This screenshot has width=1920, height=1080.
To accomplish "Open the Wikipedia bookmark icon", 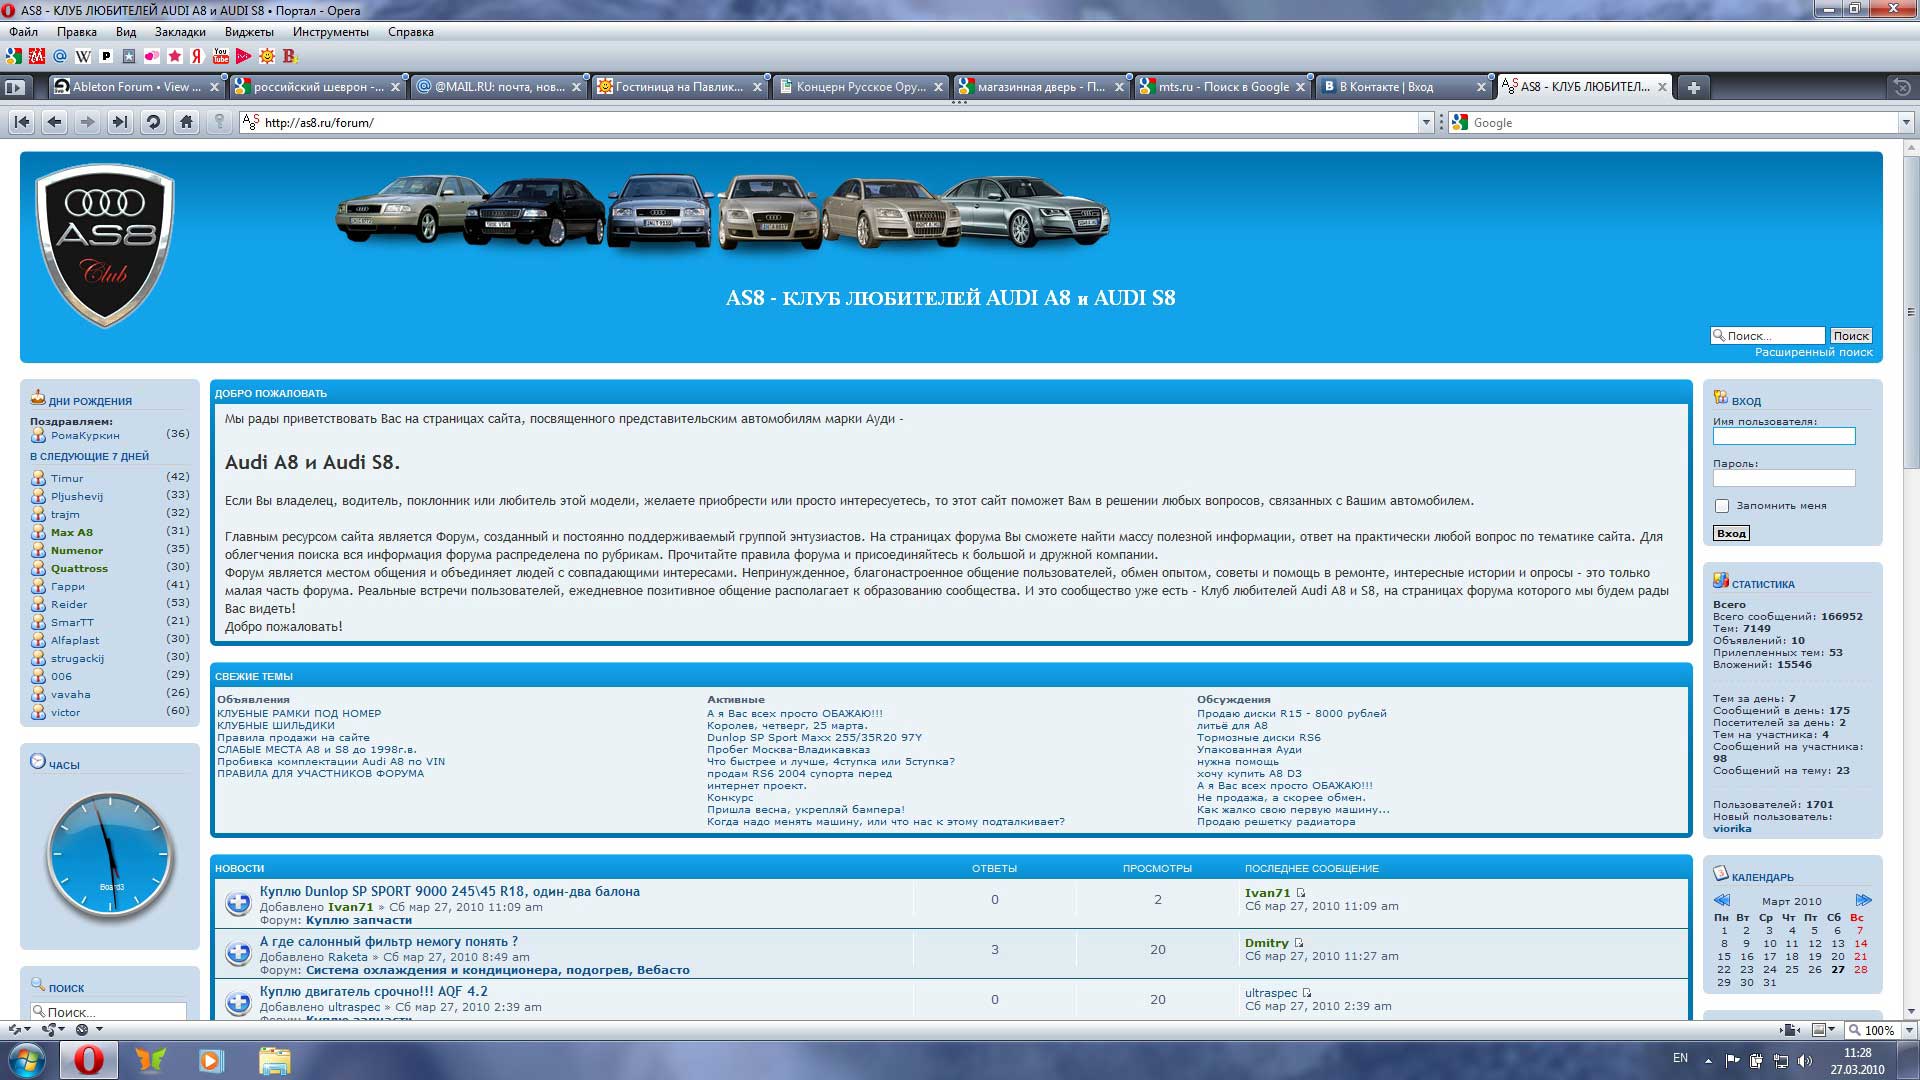I will click(83, 56).
